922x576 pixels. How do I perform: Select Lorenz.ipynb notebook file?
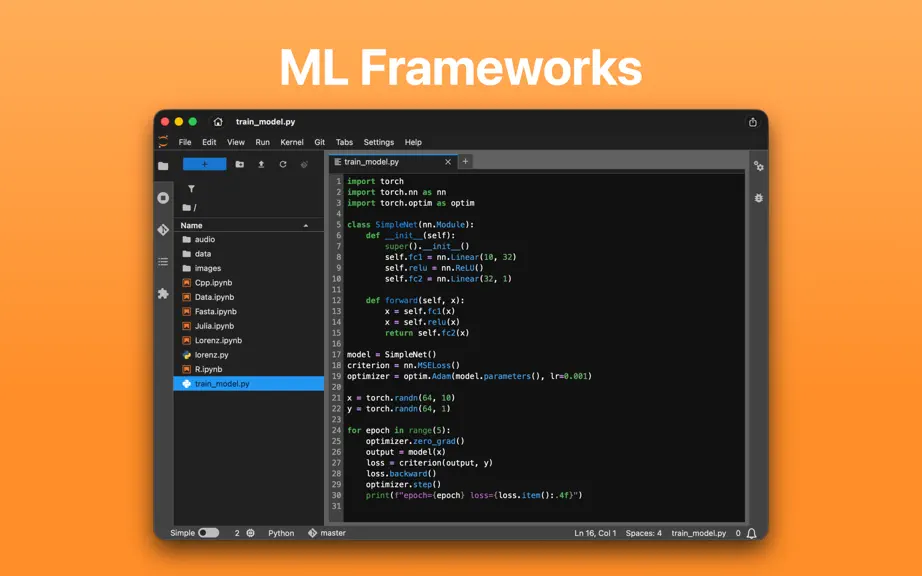pyautogui.click(x=248, y=340)
